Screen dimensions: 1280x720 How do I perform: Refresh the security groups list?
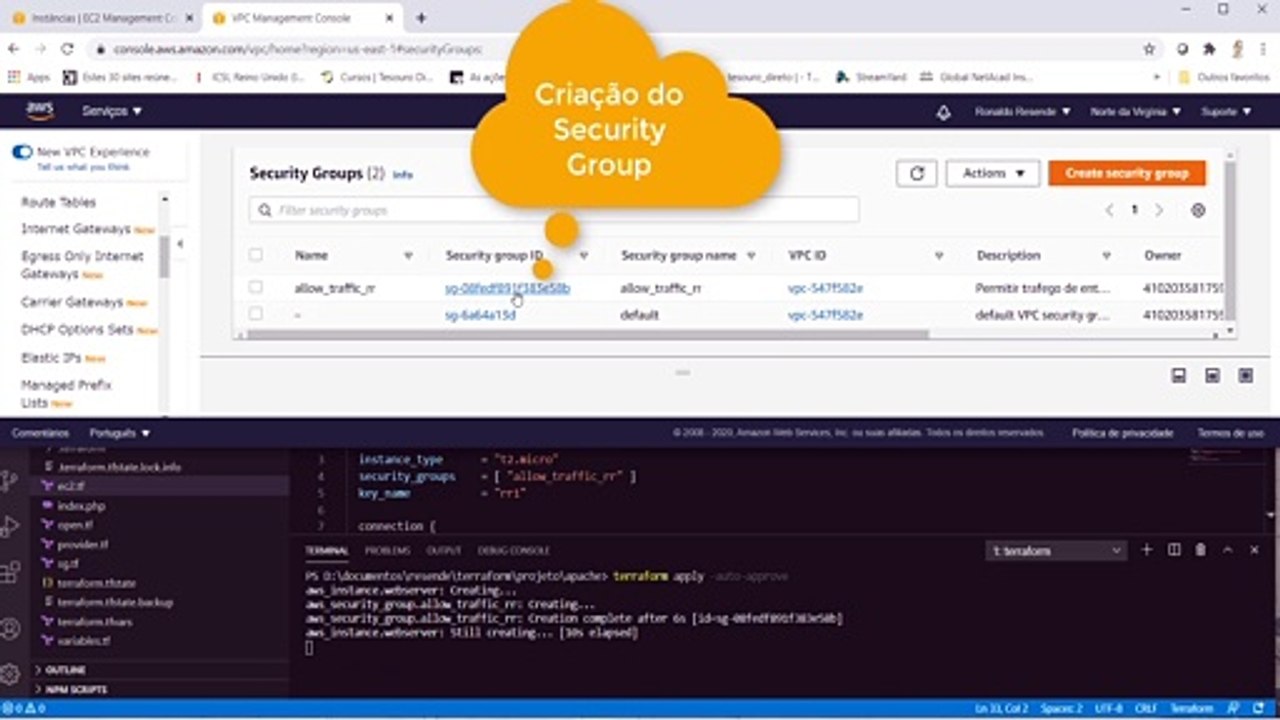pyautogui.click(x=916, y=173)
